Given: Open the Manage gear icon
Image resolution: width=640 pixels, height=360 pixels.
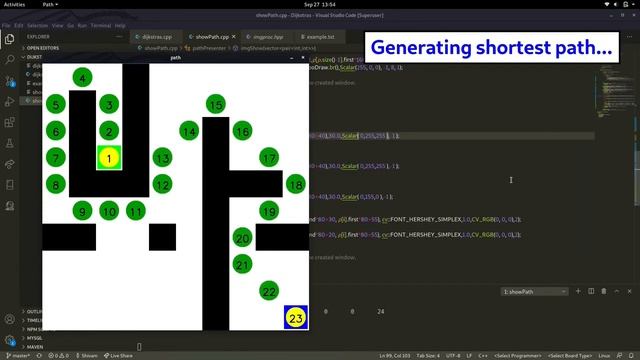Looking at the screenshot, I should point(9,340).
